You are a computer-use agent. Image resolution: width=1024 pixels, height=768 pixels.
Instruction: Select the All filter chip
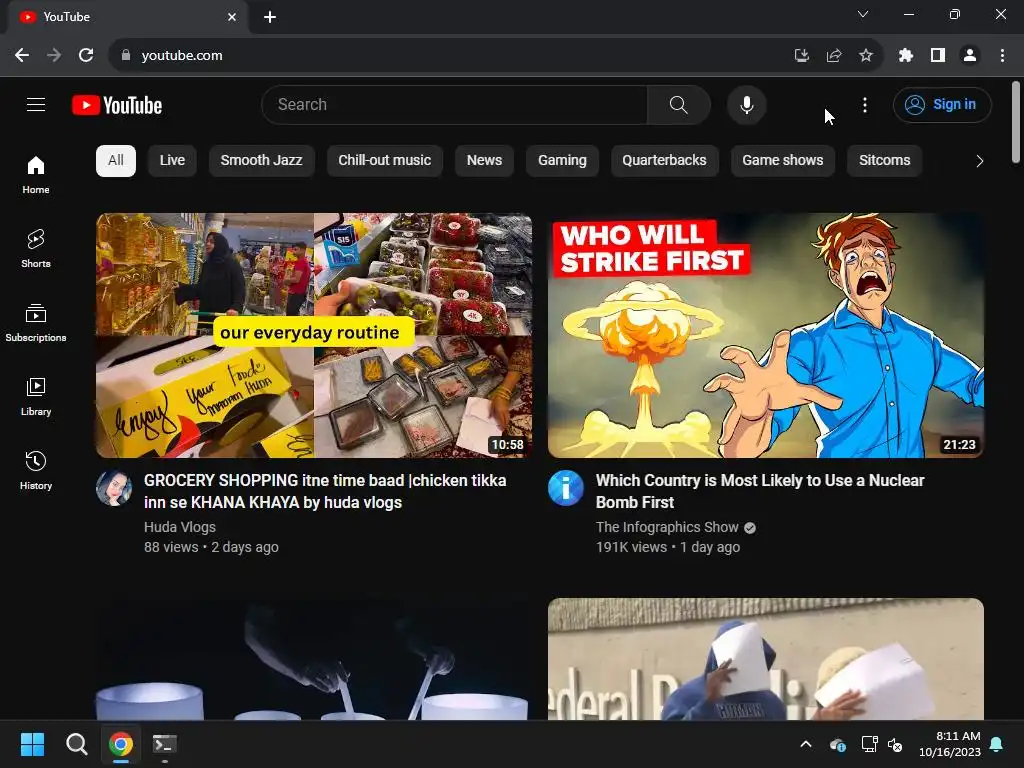[x=116, y=161]
